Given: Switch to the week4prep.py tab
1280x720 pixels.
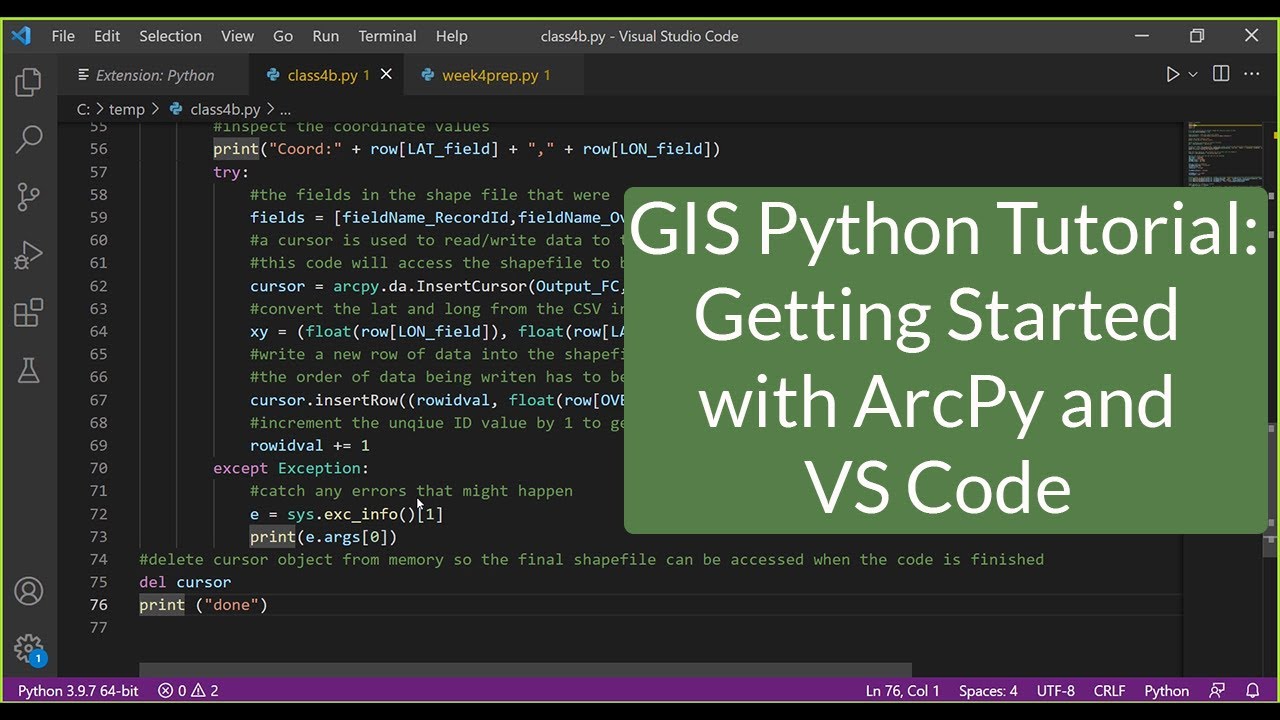Looking at the screenshot, I should 492,75.
